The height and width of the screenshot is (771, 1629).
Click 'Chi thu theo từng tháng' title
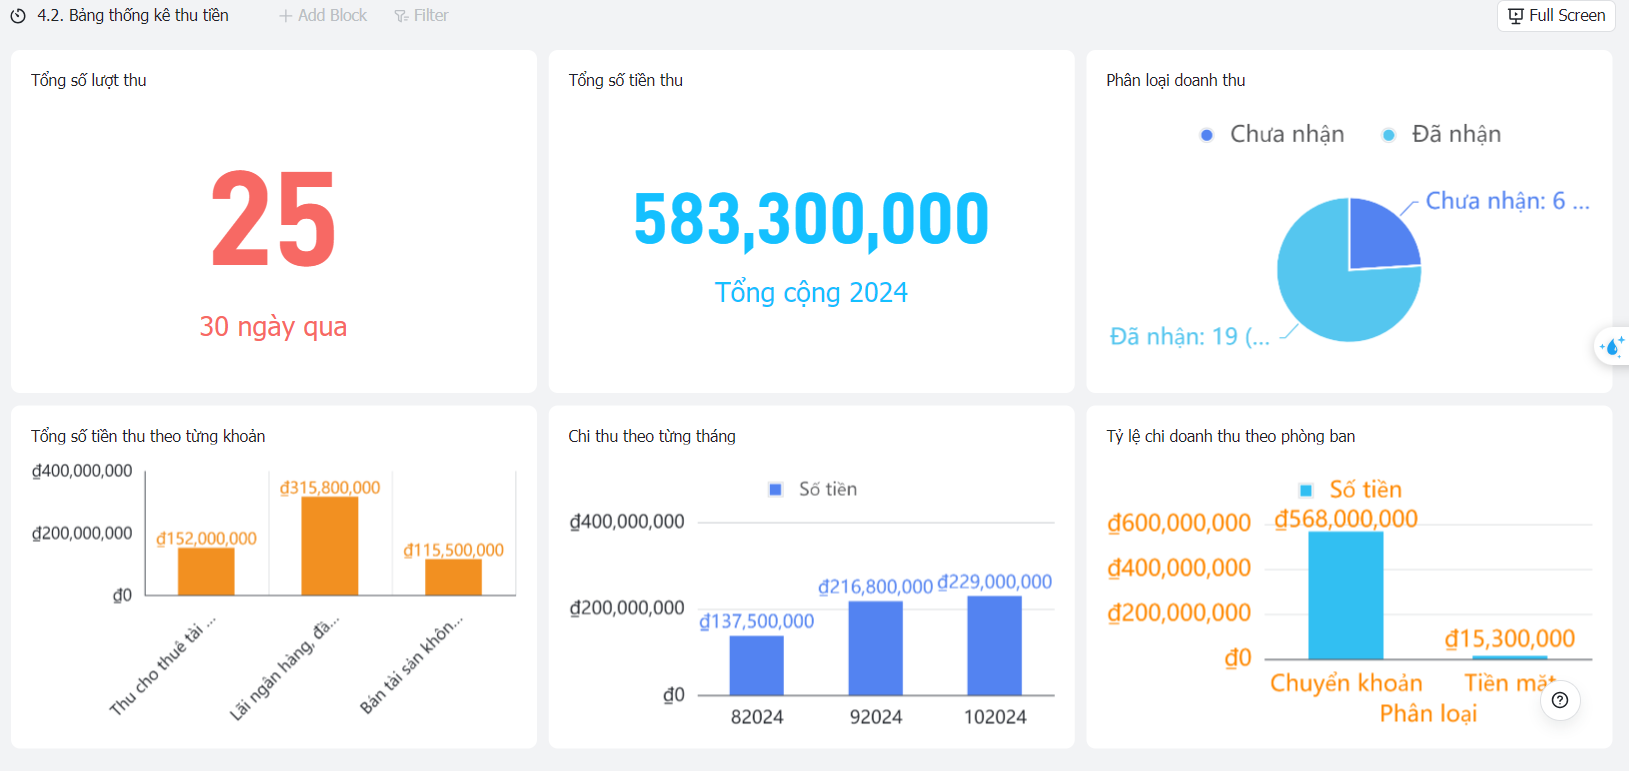[x=652, y=436]
